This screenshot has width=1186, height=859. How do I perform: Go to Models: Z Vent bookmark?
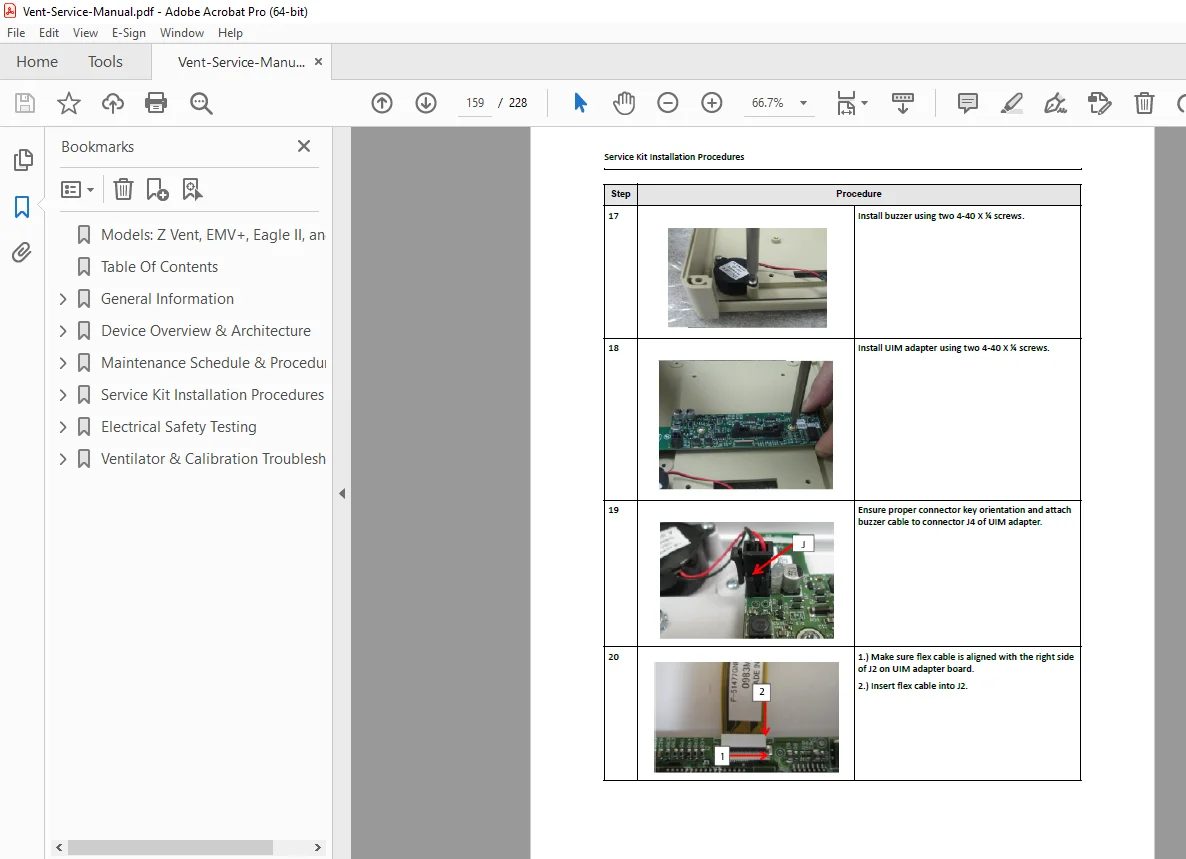tap(213, 235)
